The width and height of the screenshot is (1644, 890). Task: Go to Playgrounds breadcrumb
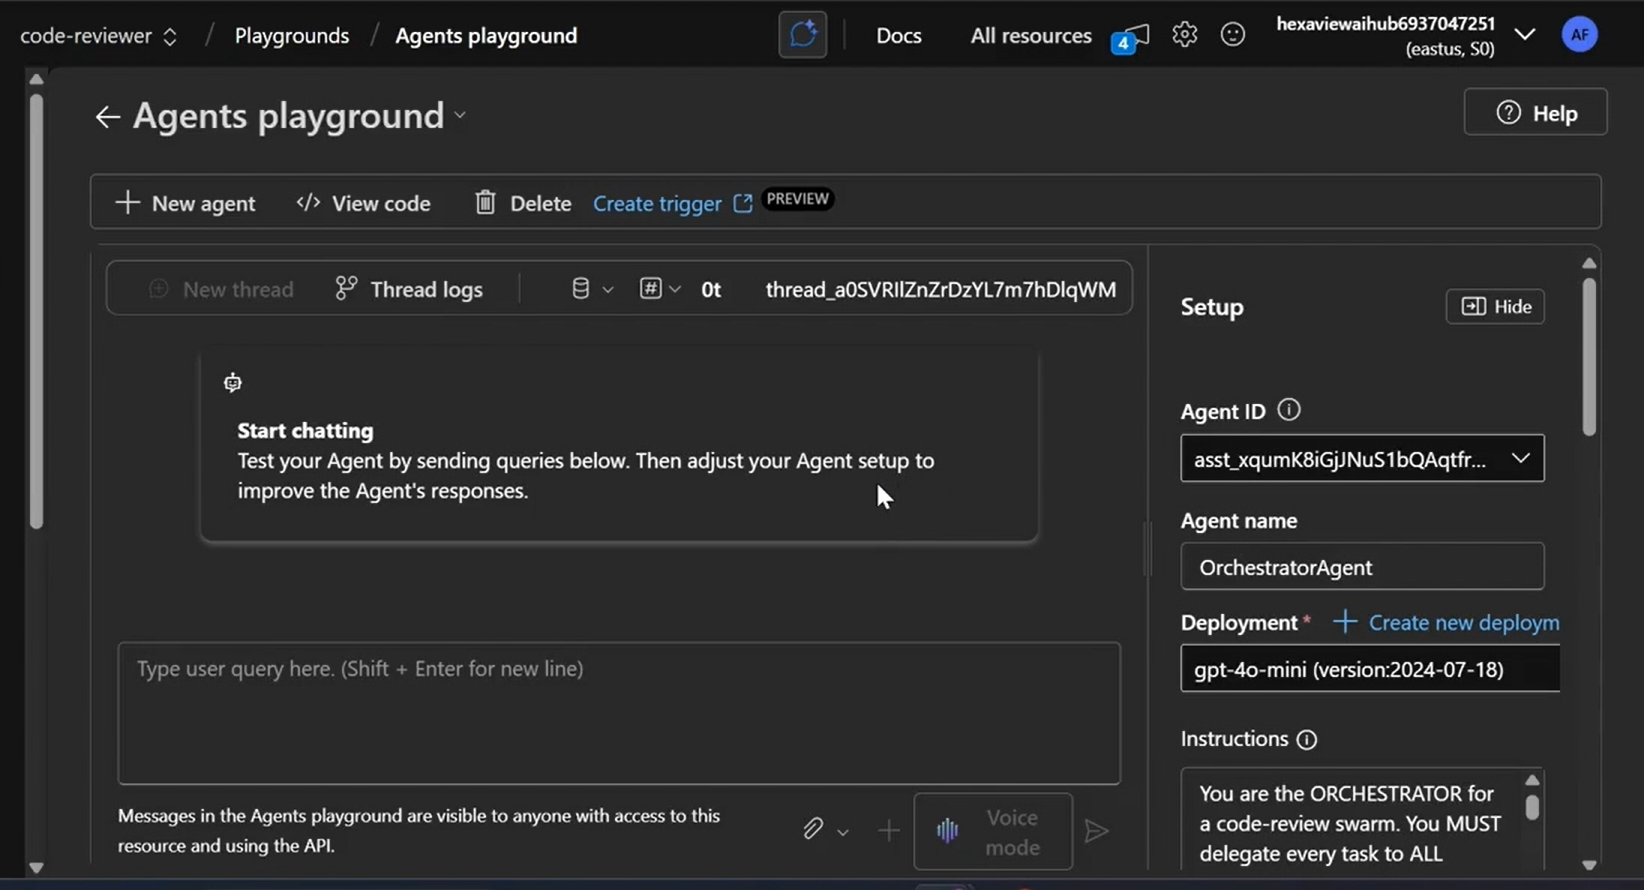292,36
